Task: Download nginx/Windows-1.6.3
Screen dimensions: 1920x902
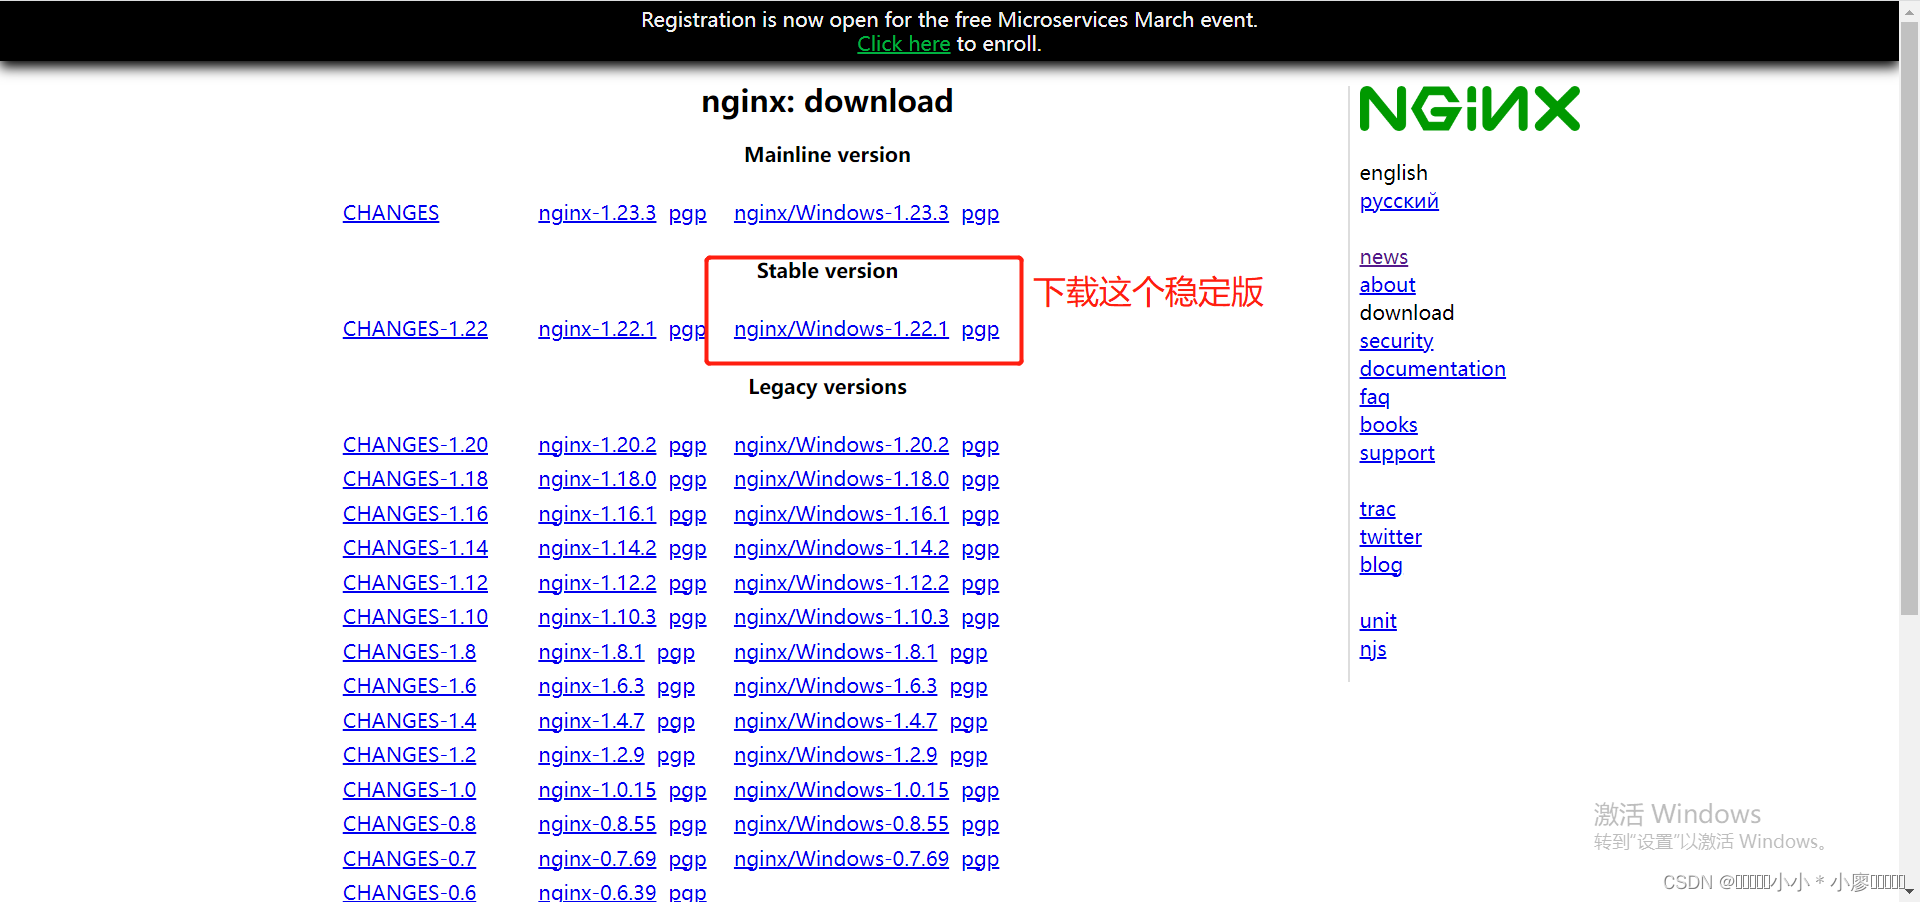Action: coord(835,686)
